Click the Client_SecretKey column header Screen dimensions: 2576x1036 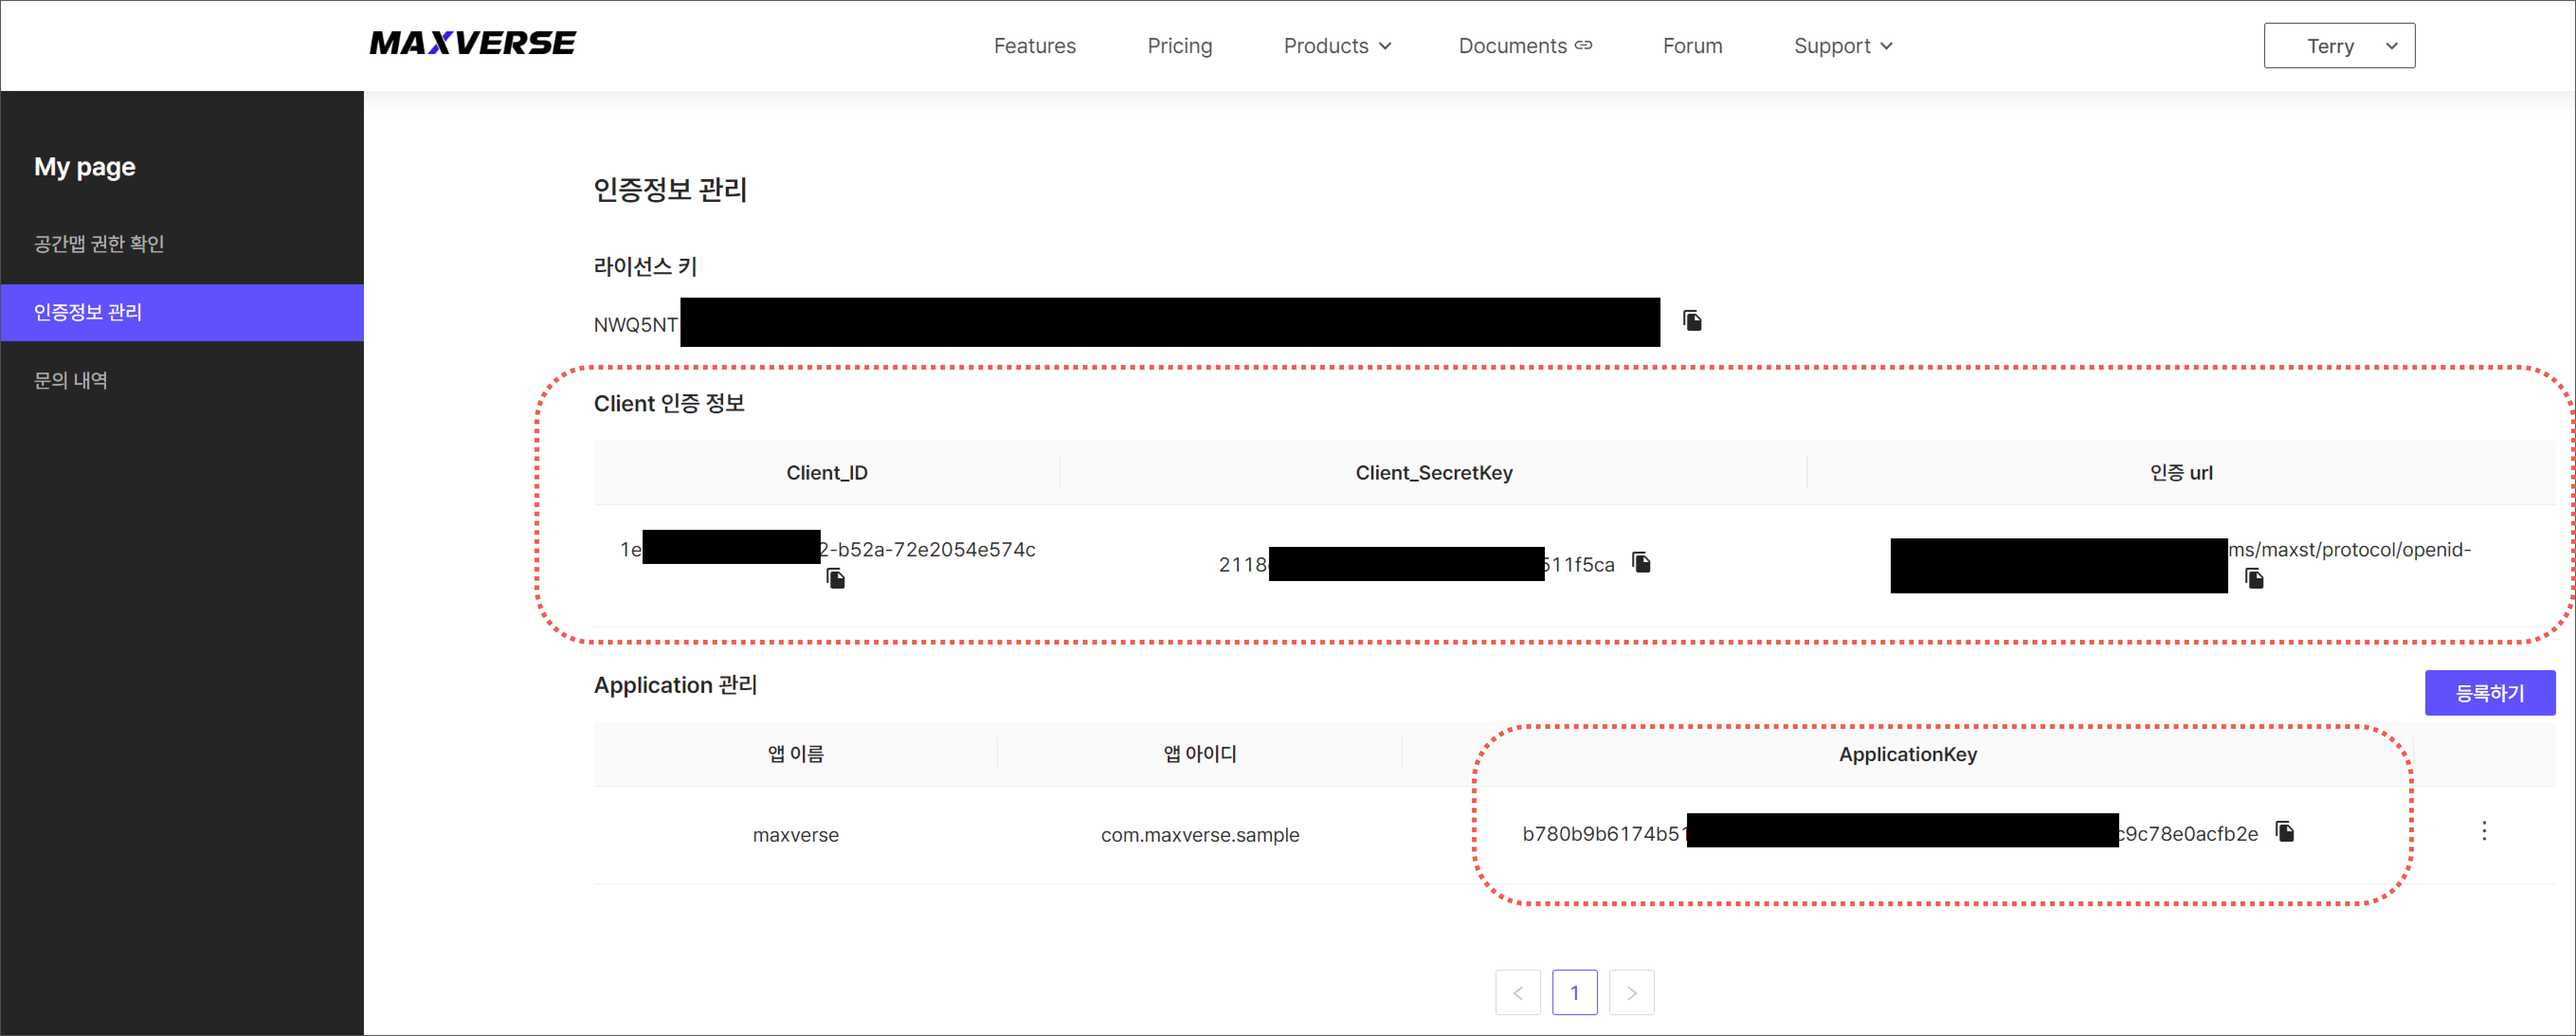pyautogui.click(x=1433, y=473)
